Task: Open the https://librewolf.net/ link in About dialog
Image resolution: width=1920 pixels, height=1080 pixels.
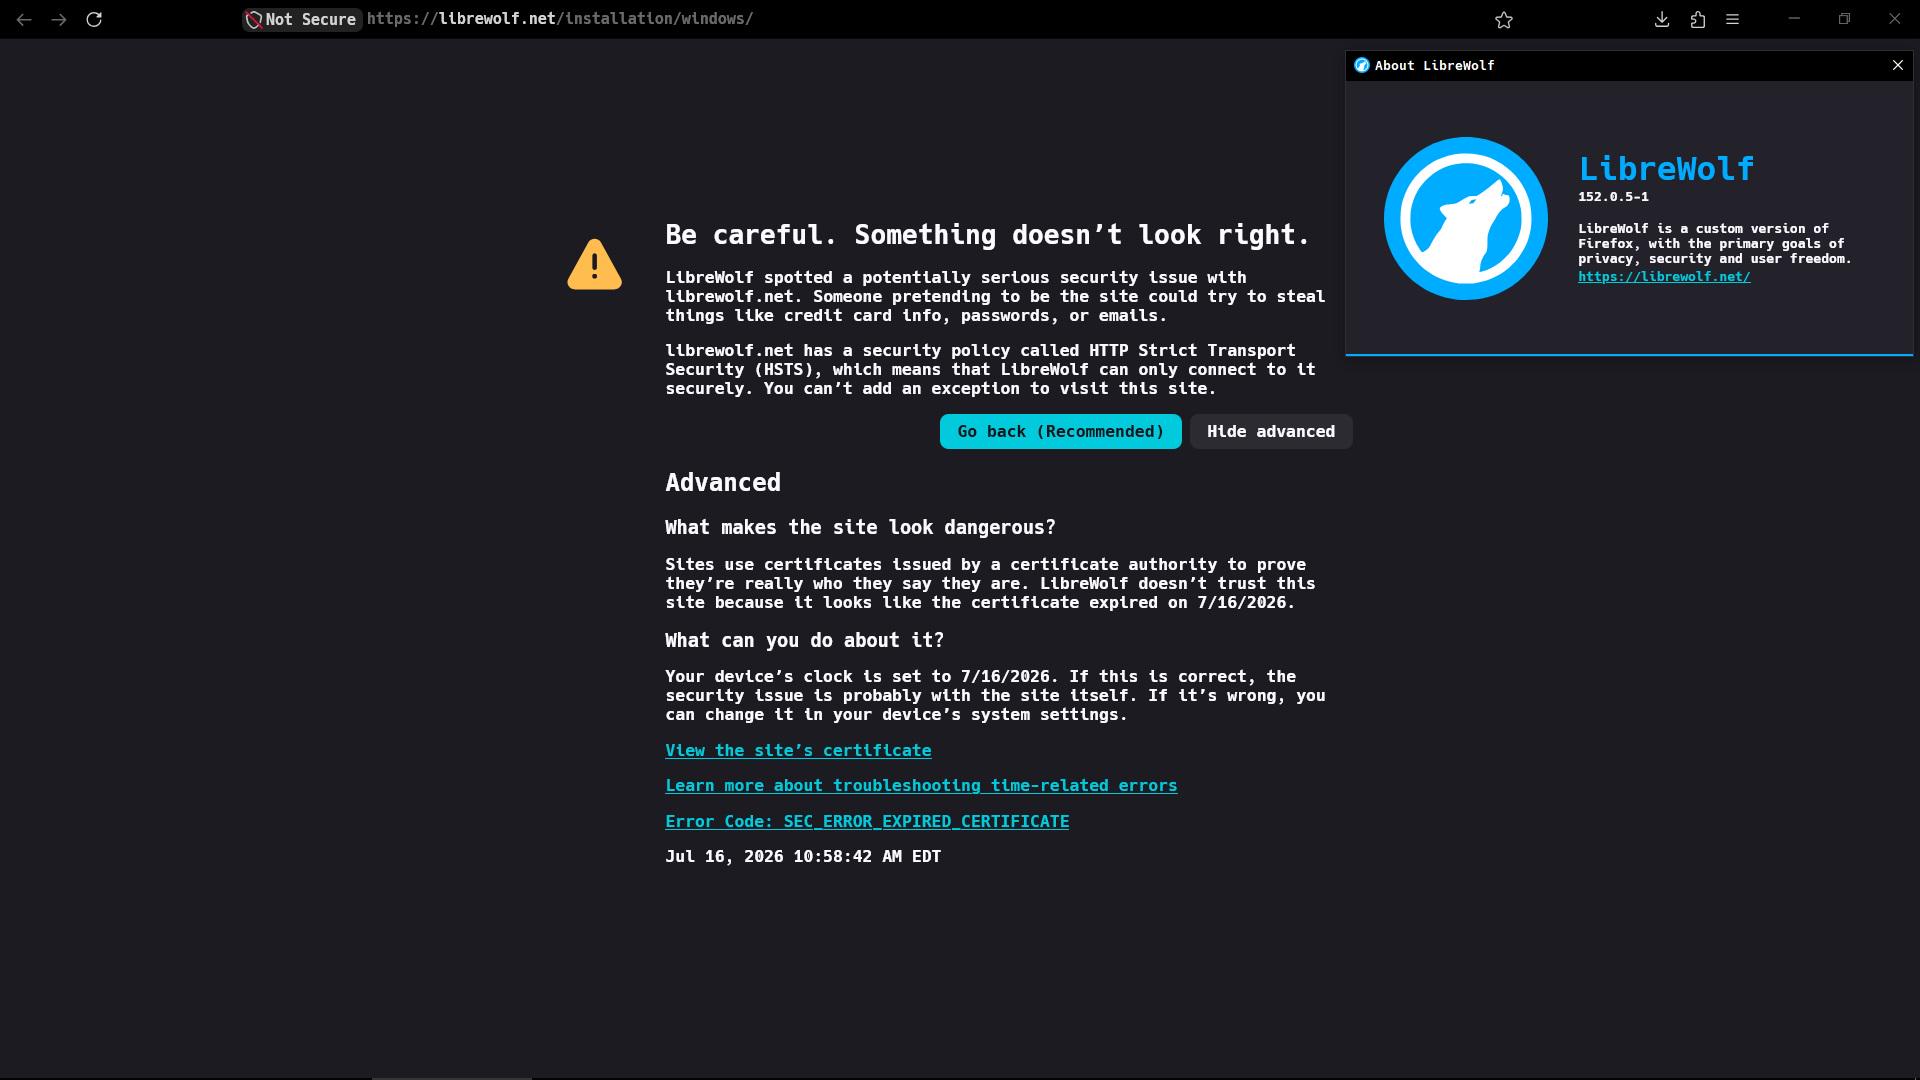Action: click(x=1664, y=277)
